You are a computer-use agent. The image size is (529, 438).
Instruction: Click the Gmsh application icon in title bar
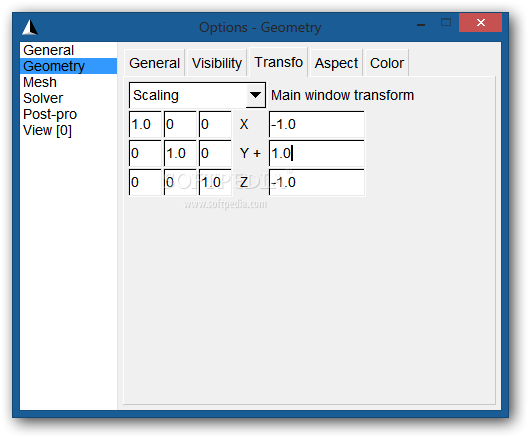click(30, 27)
